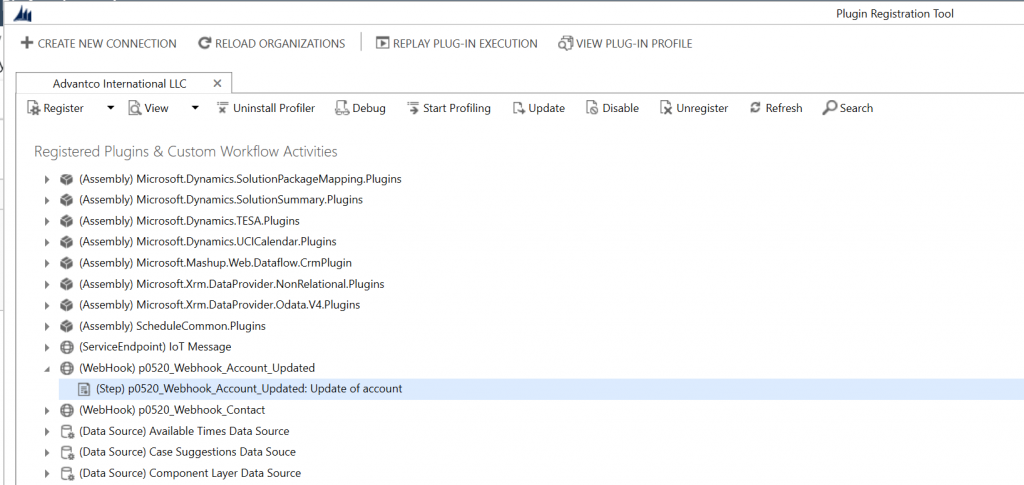This screenshot has width=1024, height=485.
Task: Click the Register plugin icon
Action: coord(34,108)
